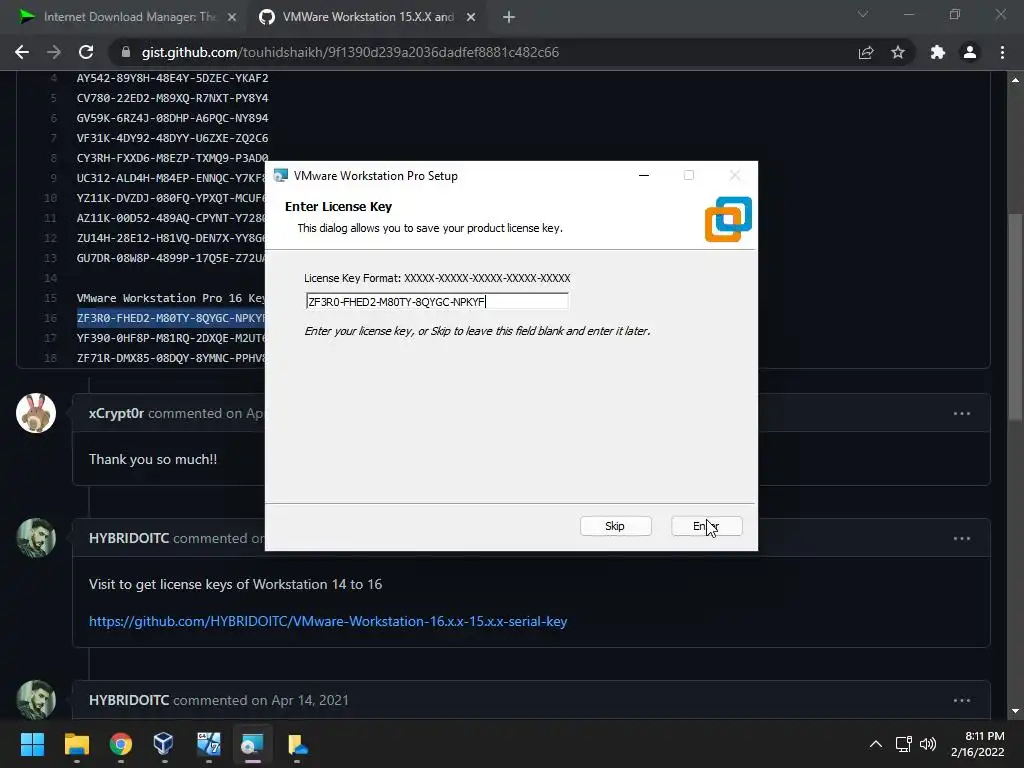The width and height of the screenshot is (1024, 768).
Task: Open options menu on xCrypt0r comment
Action: click(962, 413)
